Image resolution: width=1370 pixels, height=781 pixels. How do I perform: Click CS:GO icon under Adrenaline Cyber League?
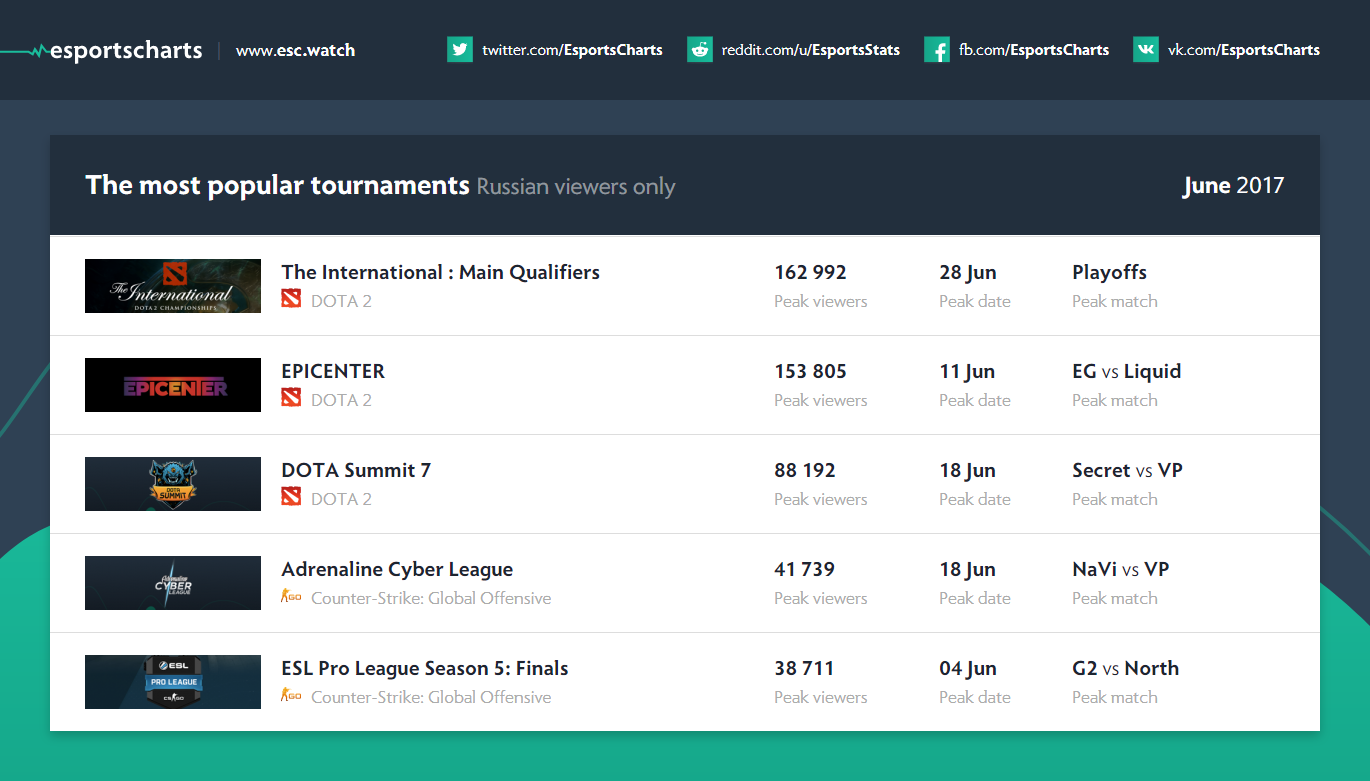click(x=291, y=597)
